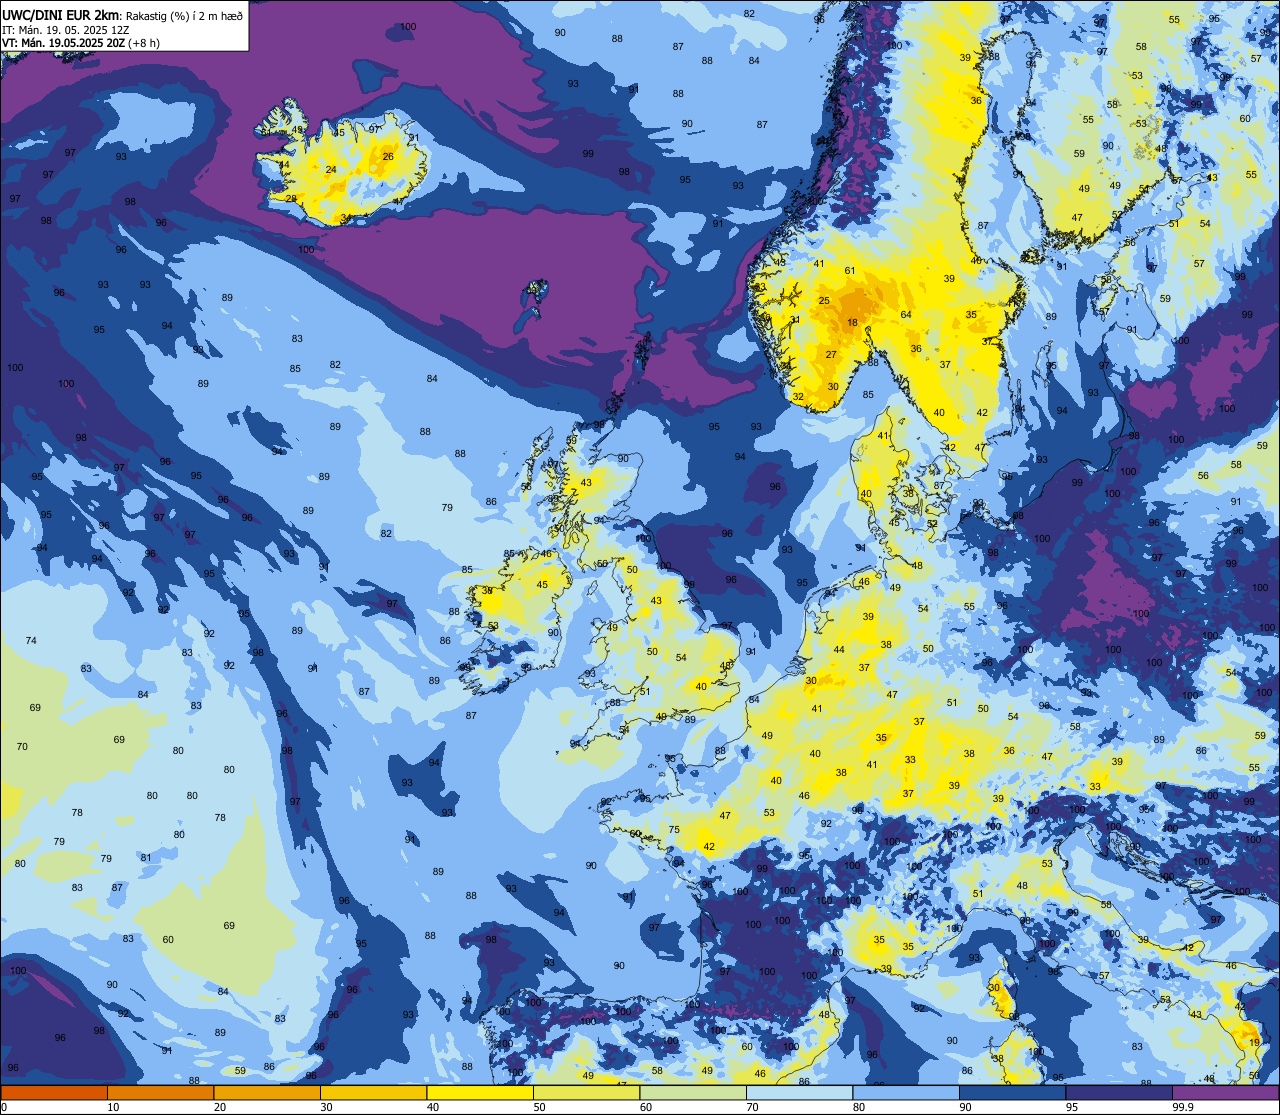Pick the pale yellow 50–60 legend swatch
Image resolution: width=1280 pixels, height=1115 pixels.
pyautogui.click(x=586, y=1092)
